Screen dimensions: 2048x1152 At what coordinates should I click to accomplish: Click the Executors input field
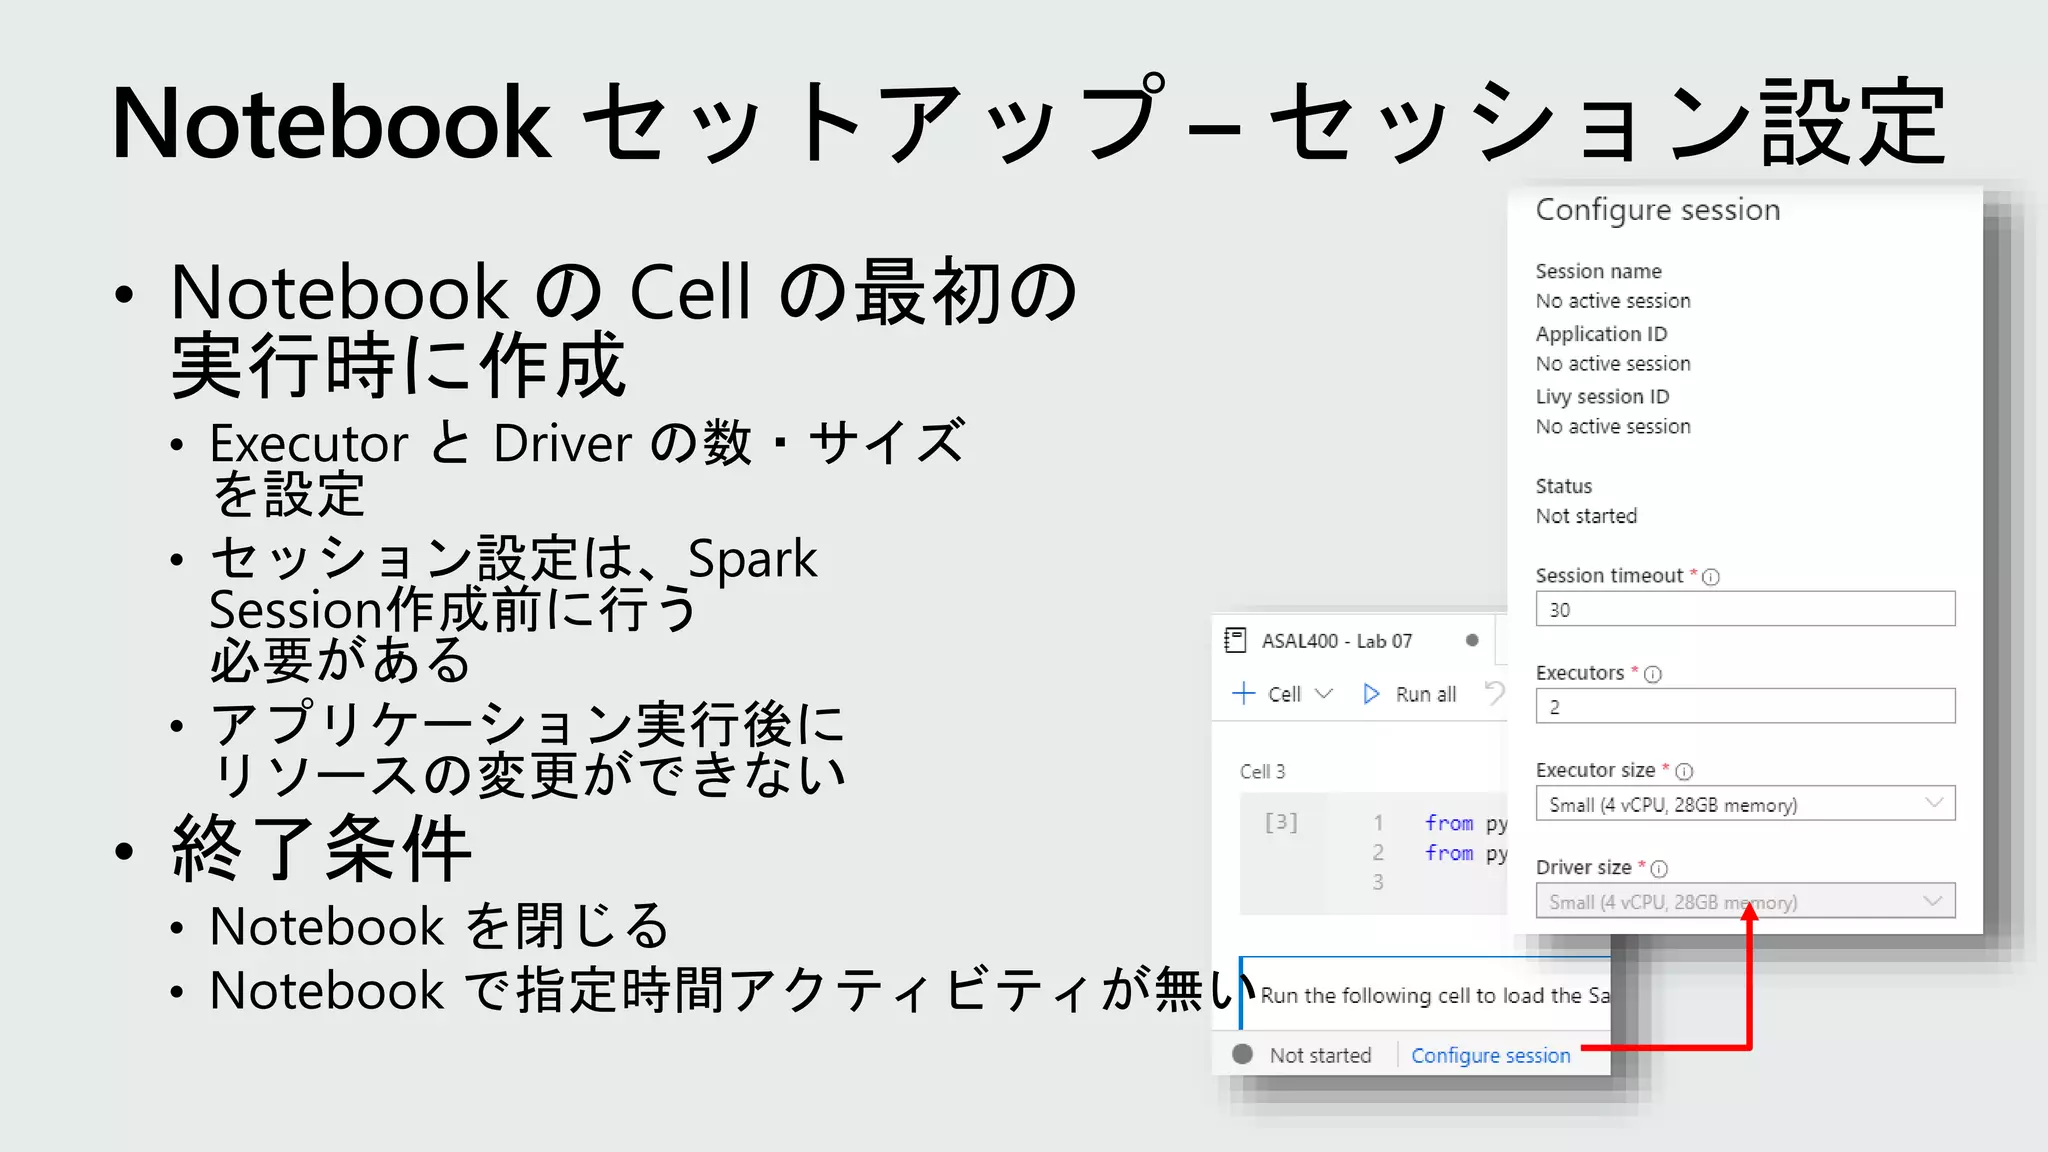pyautogui.click(x=1745, y=706)
